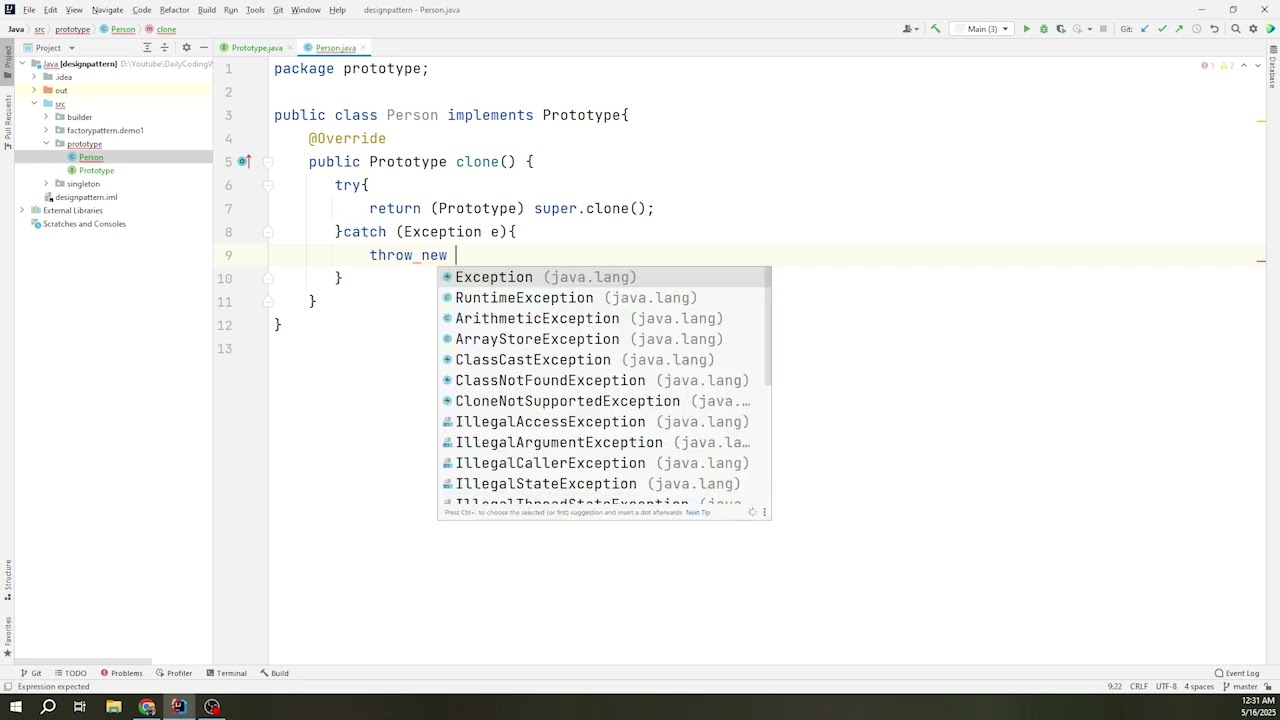Click the completion list scrollbar
This screenshot has width=1280, height=720.
pyautogui.click(x=768, y=327)
